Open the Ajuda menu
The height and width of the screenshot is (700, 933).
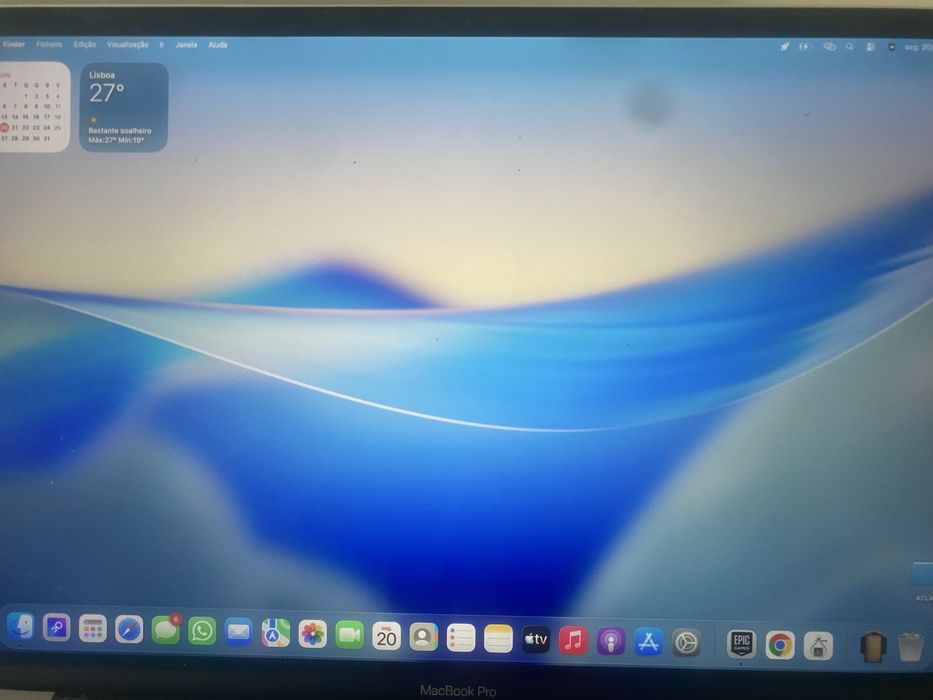pos(218,45)
